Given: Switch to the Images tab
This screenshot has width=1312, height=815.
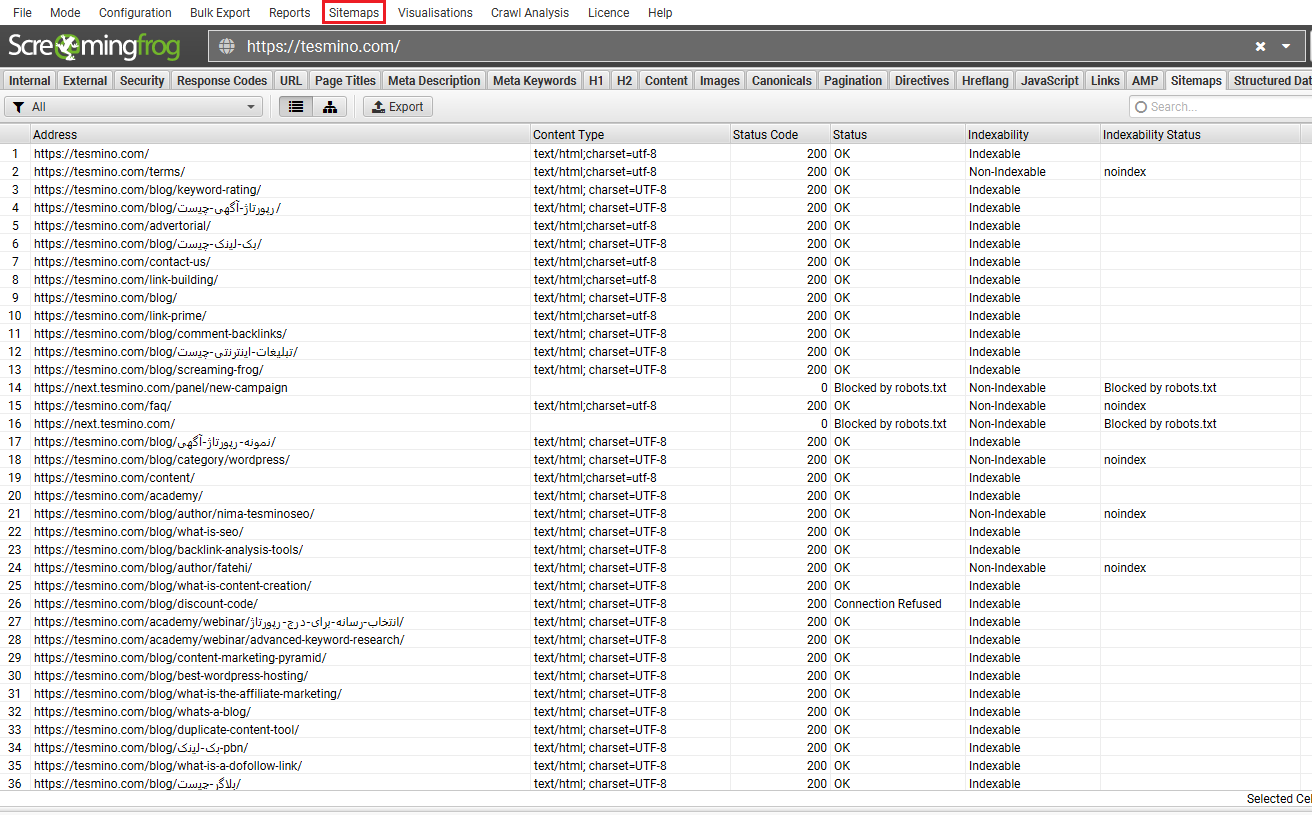Looking at the screenshot, I should tap(720, 81).
